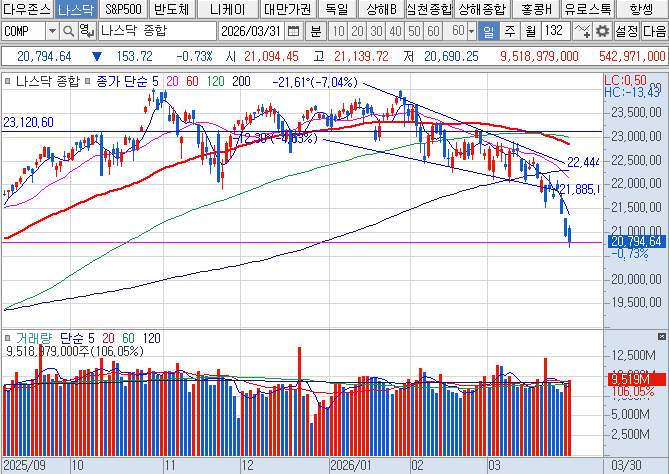Open chart settings gear icon

tap(602, 31)
